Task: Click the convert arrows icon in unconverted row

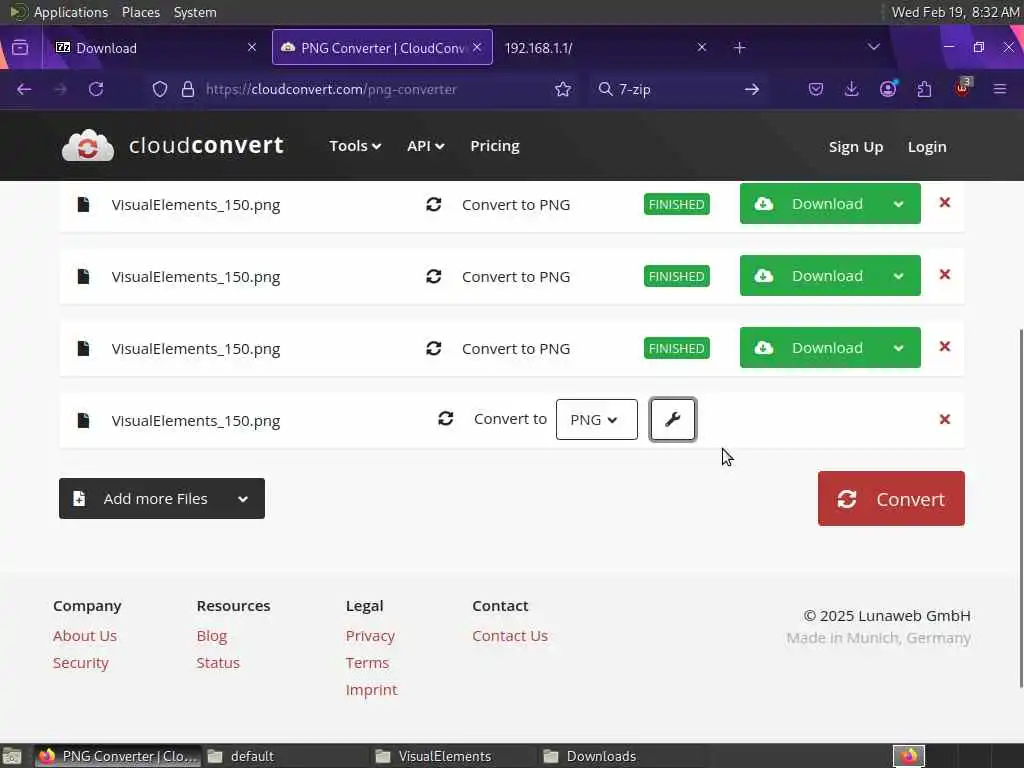Action: pos(445,419)
